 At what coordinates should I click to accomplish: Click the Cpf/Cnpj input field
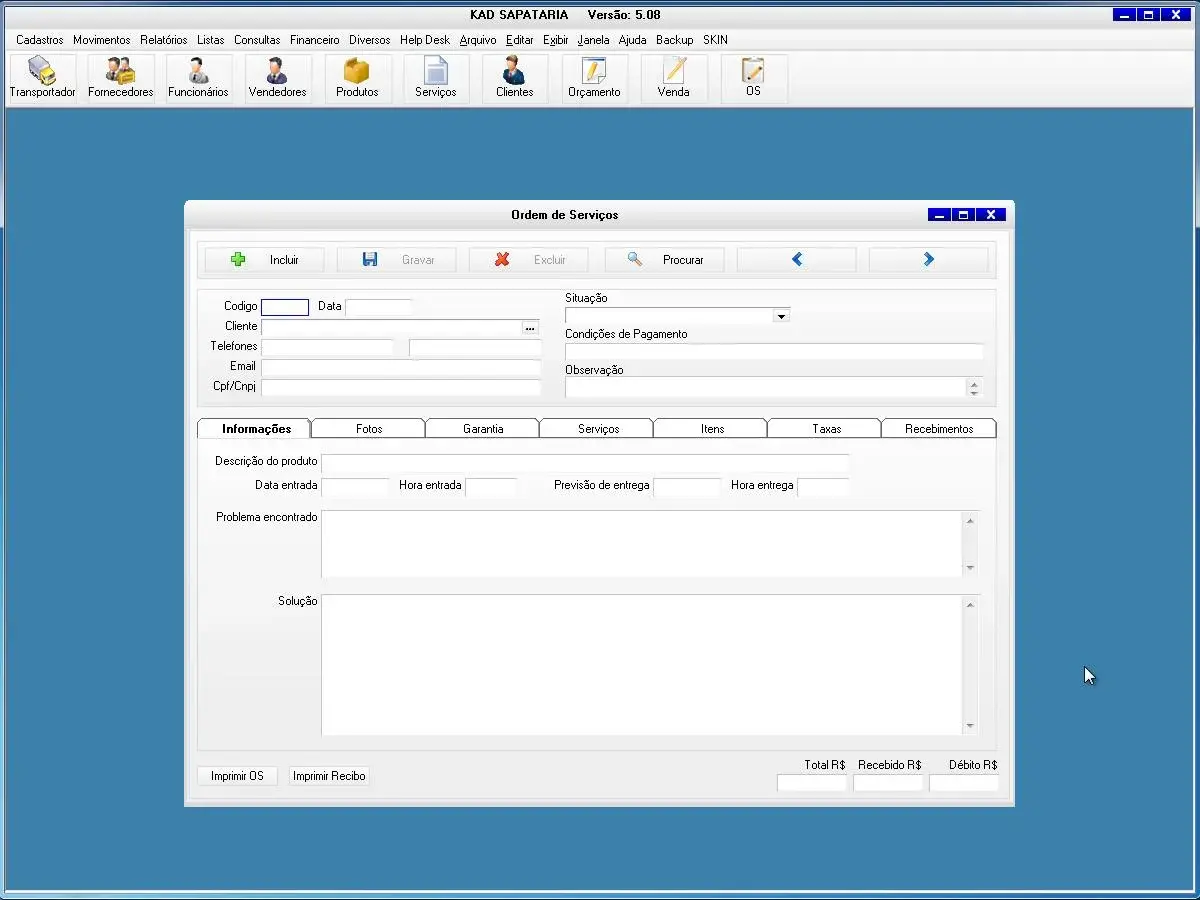pyautogui.click(x=401, y=387)
